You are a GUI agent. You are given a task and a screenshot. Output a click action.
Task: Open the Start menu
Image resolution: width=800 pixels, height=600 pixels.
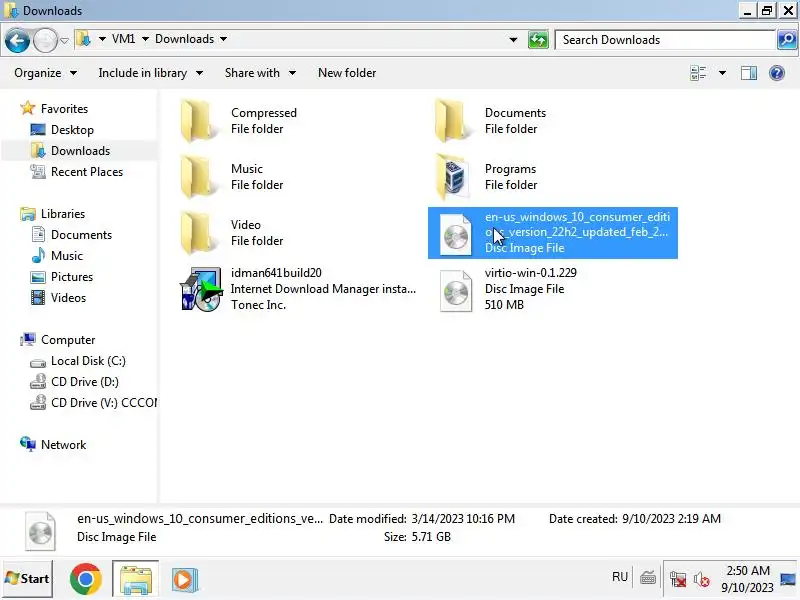[28, 579]
